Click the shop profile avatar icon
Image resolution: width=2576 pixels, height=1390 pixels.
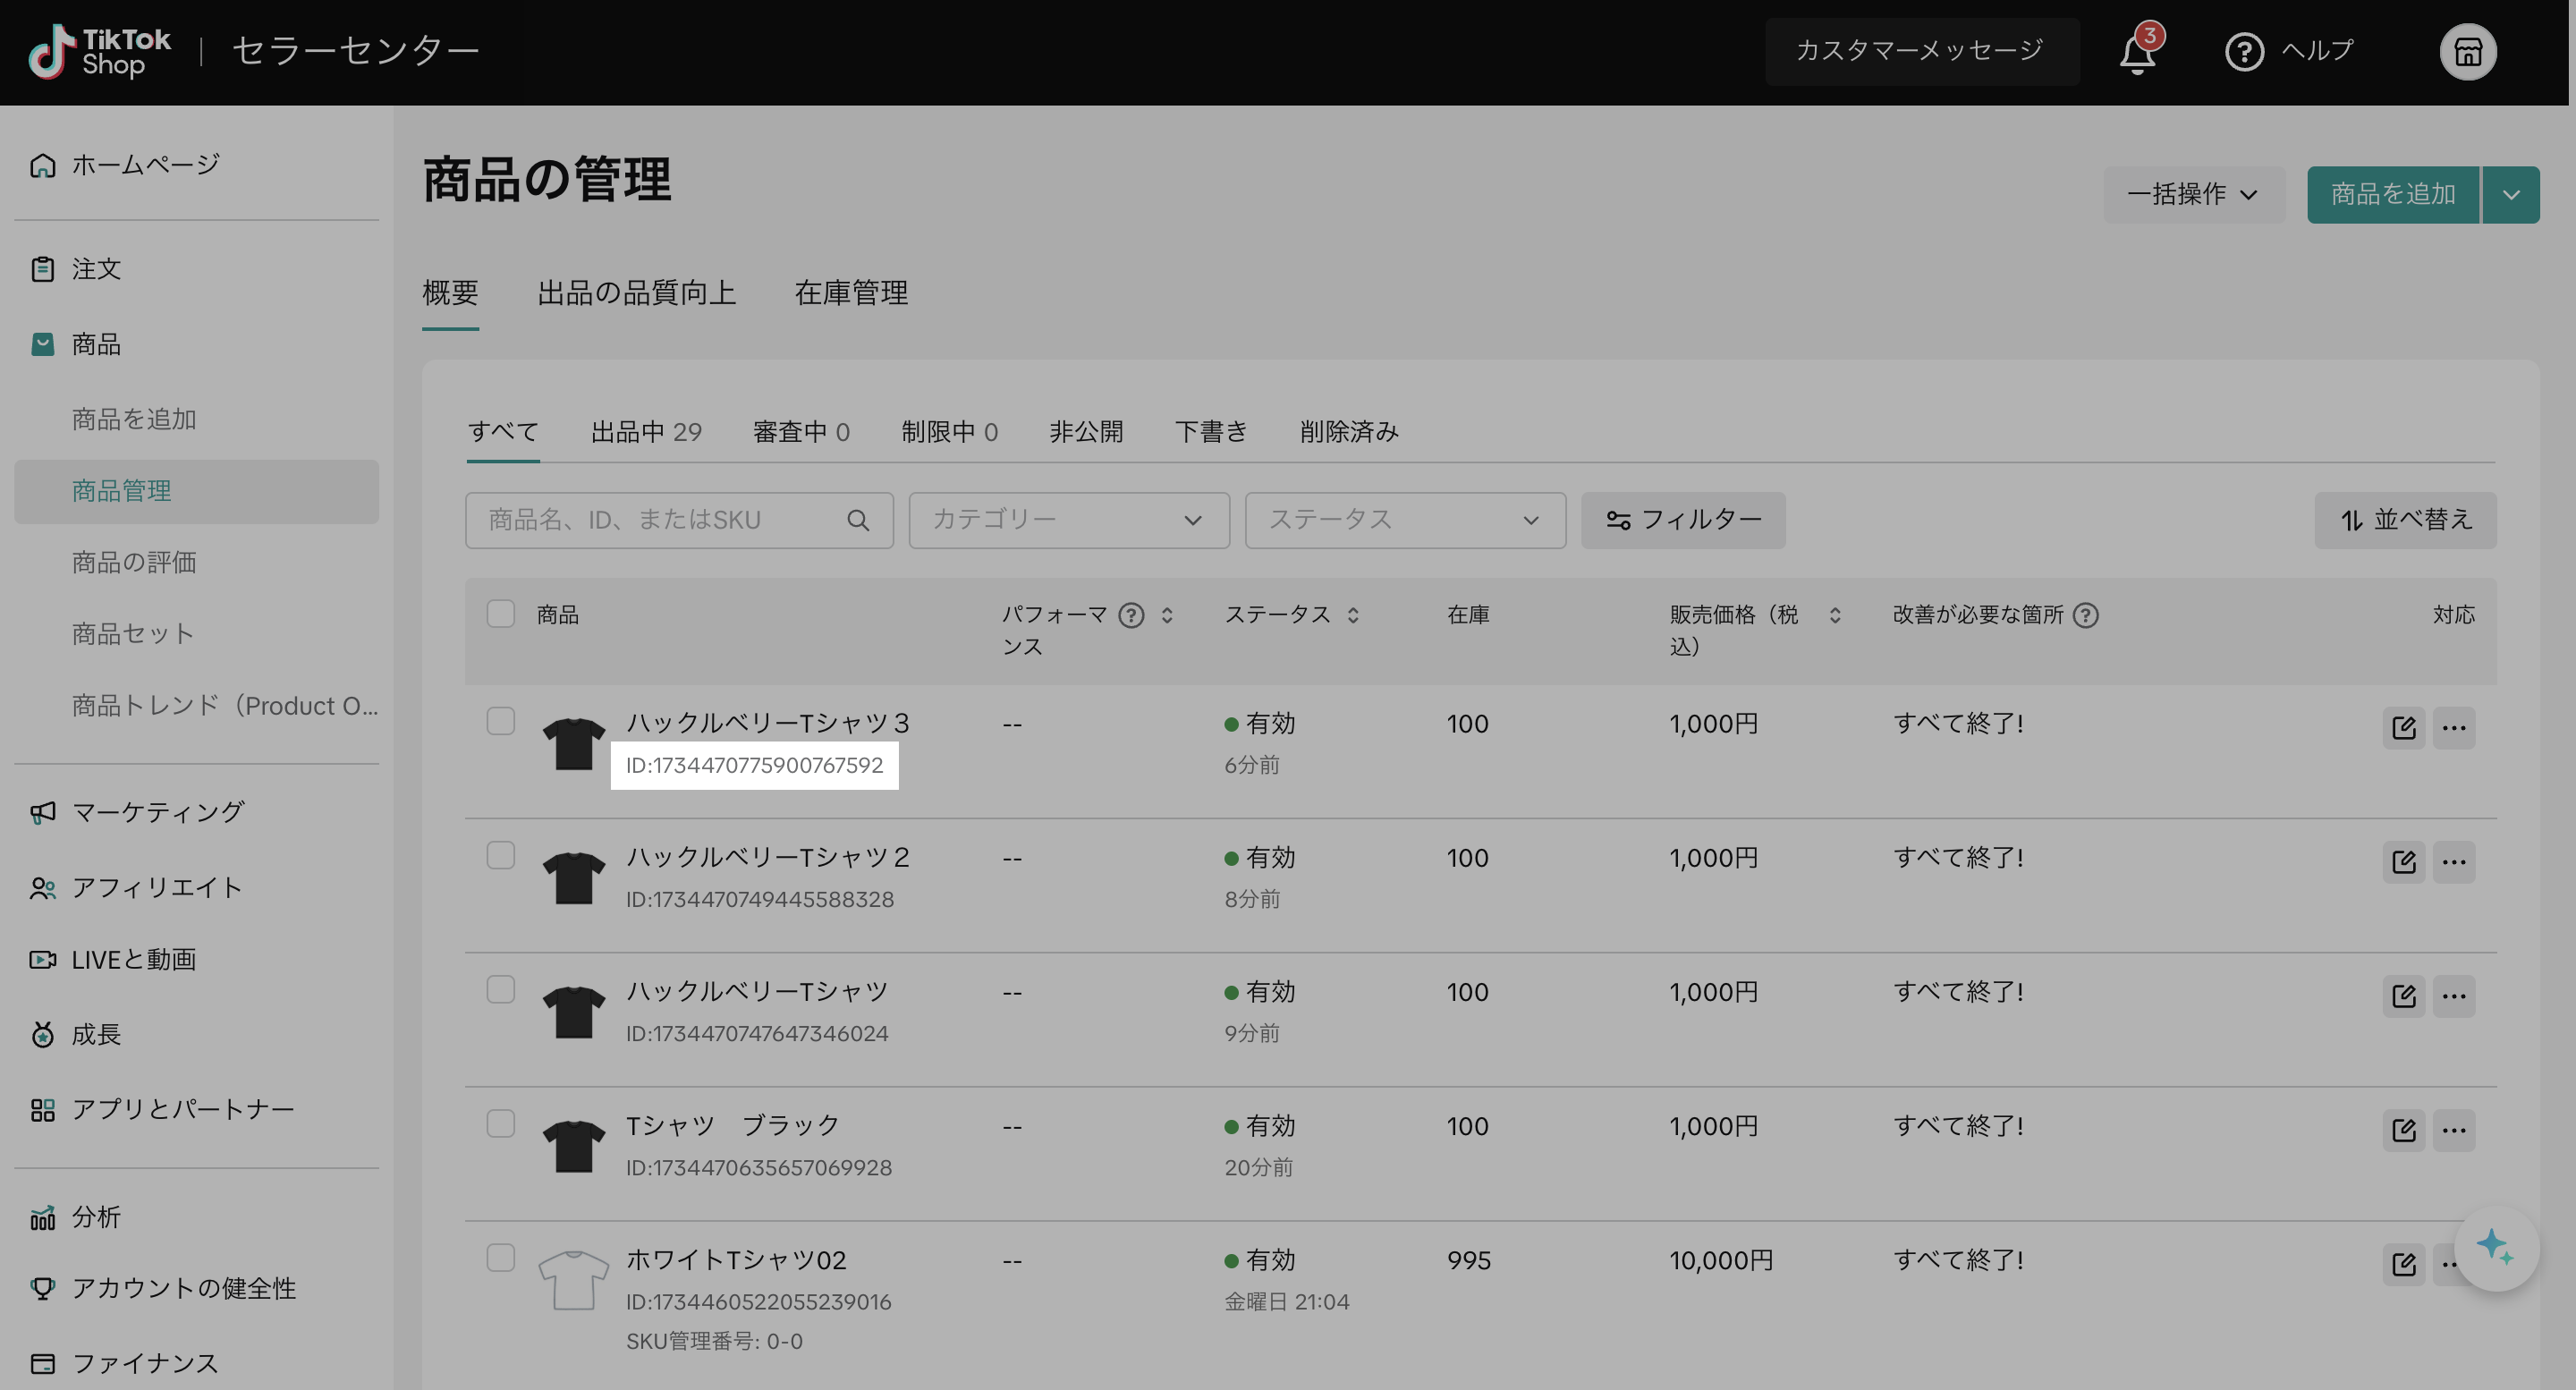[2467, 52]
